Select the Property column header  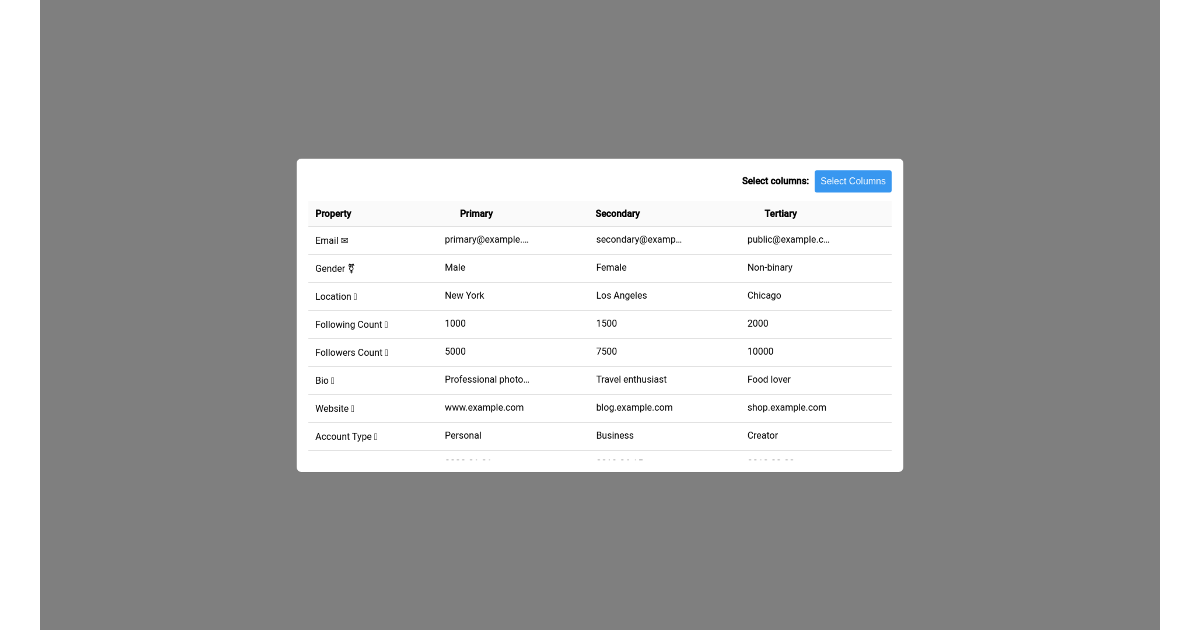pos(334,213)
